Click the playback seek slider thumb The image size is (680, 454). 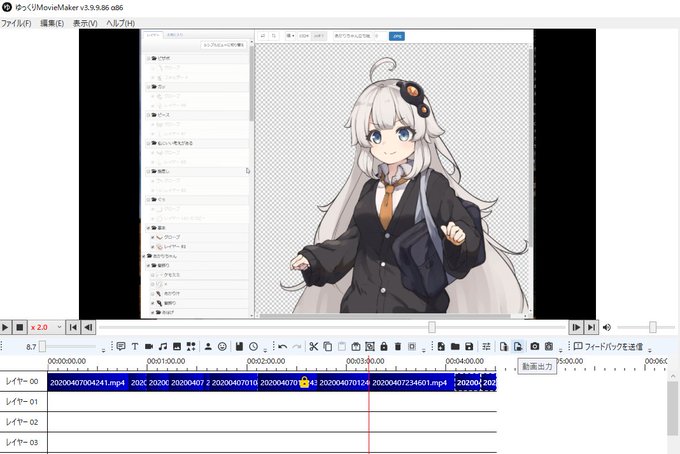[x=432, y=327]
